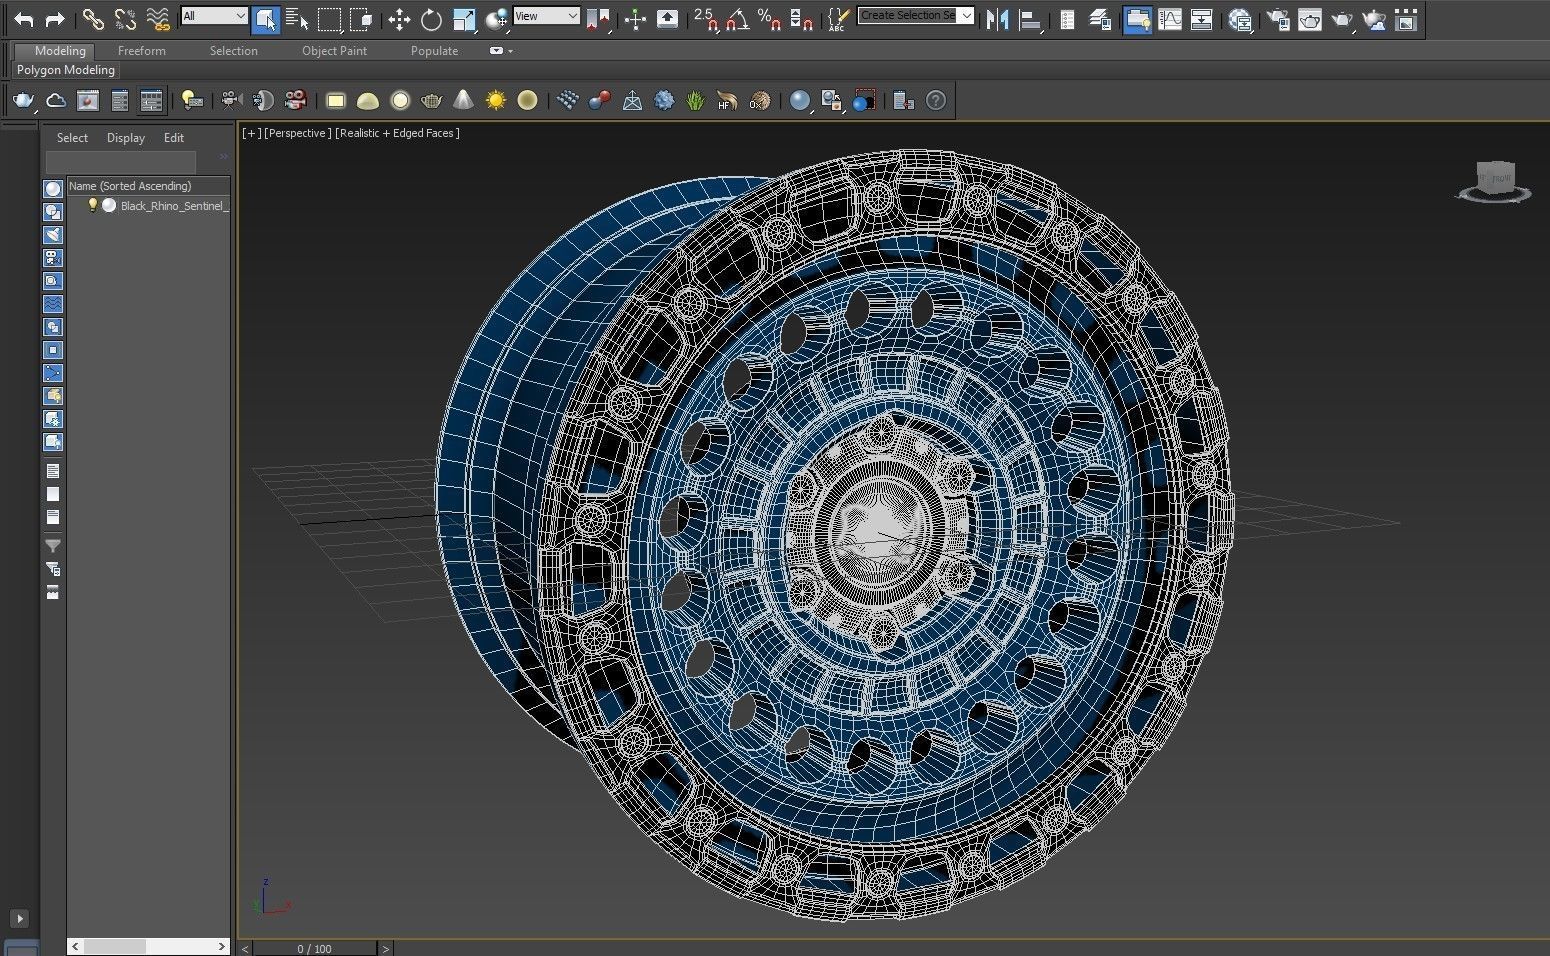1550x956 pixels.
Task: Click the Scene Explorer horizontal scrollbar
Action: (x=148, y=946)
